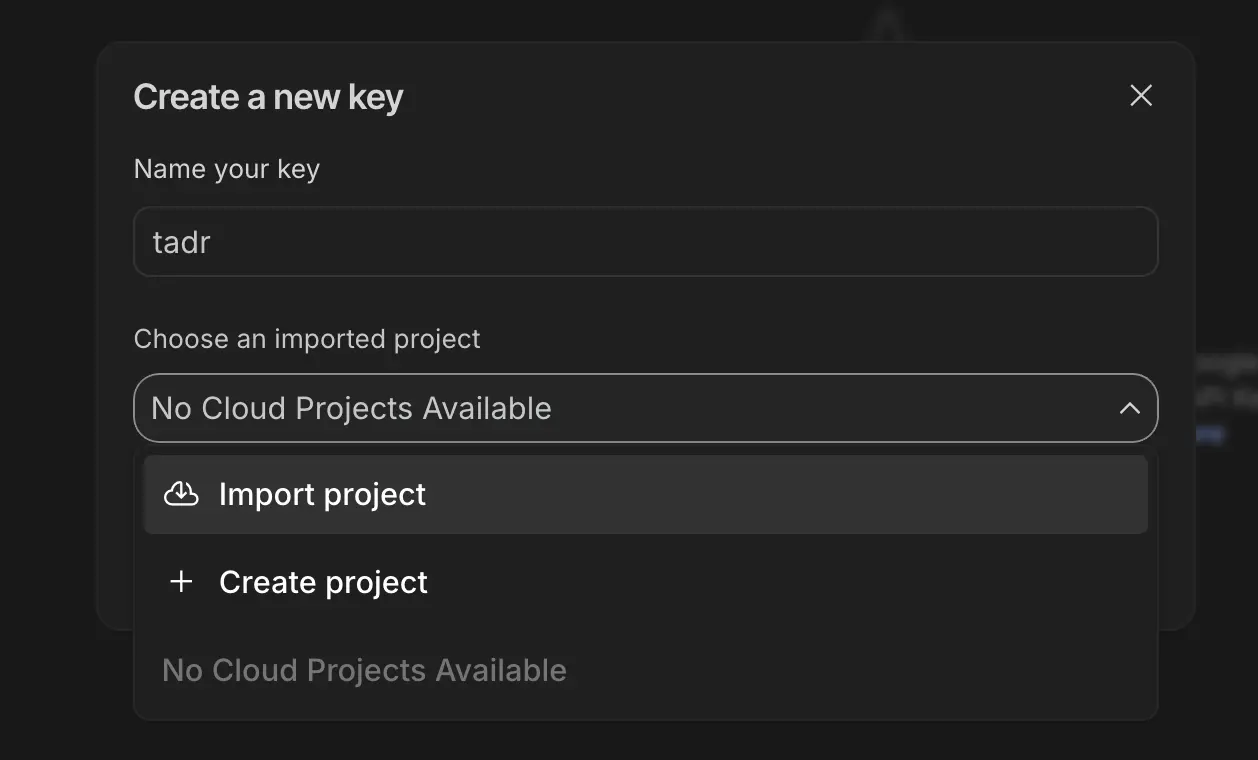Select the text tadr in the name box
1258x760 pixels.
181,241
